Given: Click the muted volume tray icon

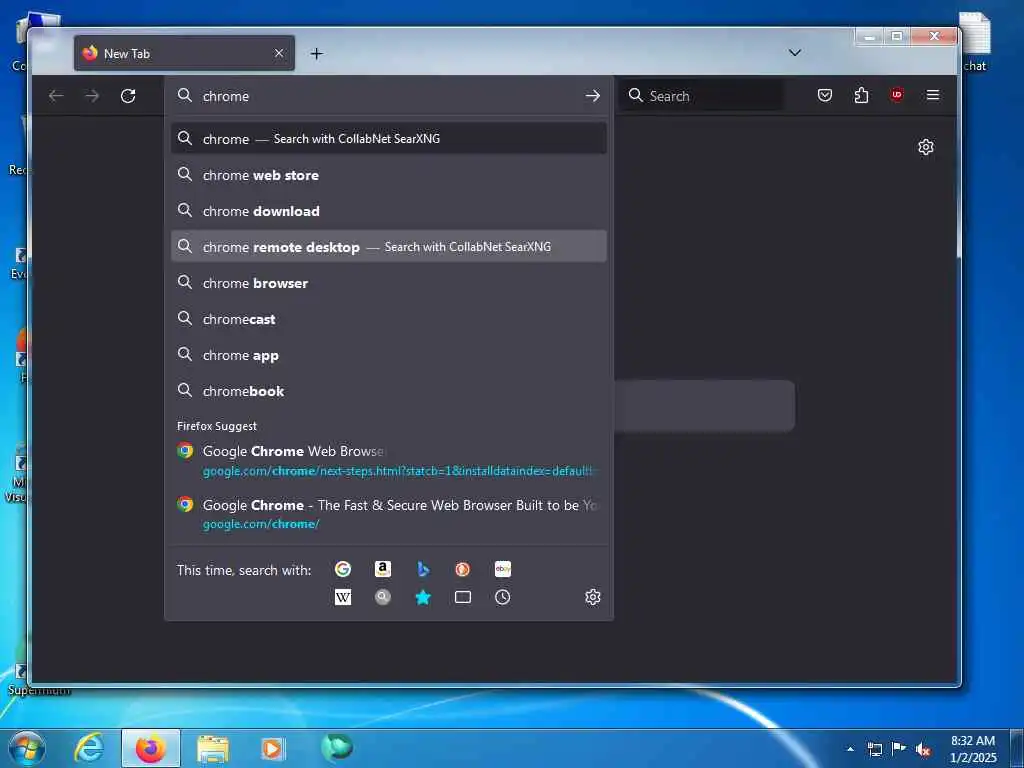Looking at the screenshot, I should point(922,749).
